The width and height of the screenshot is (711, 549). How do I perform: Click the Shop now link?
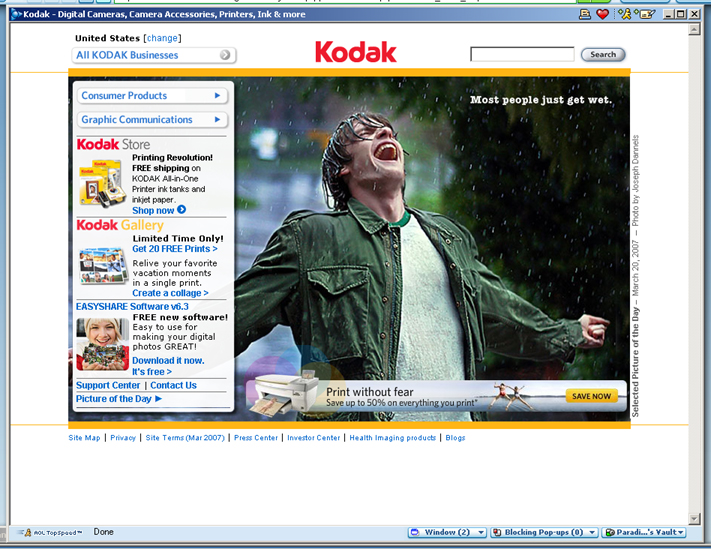[x=153, y=210]
